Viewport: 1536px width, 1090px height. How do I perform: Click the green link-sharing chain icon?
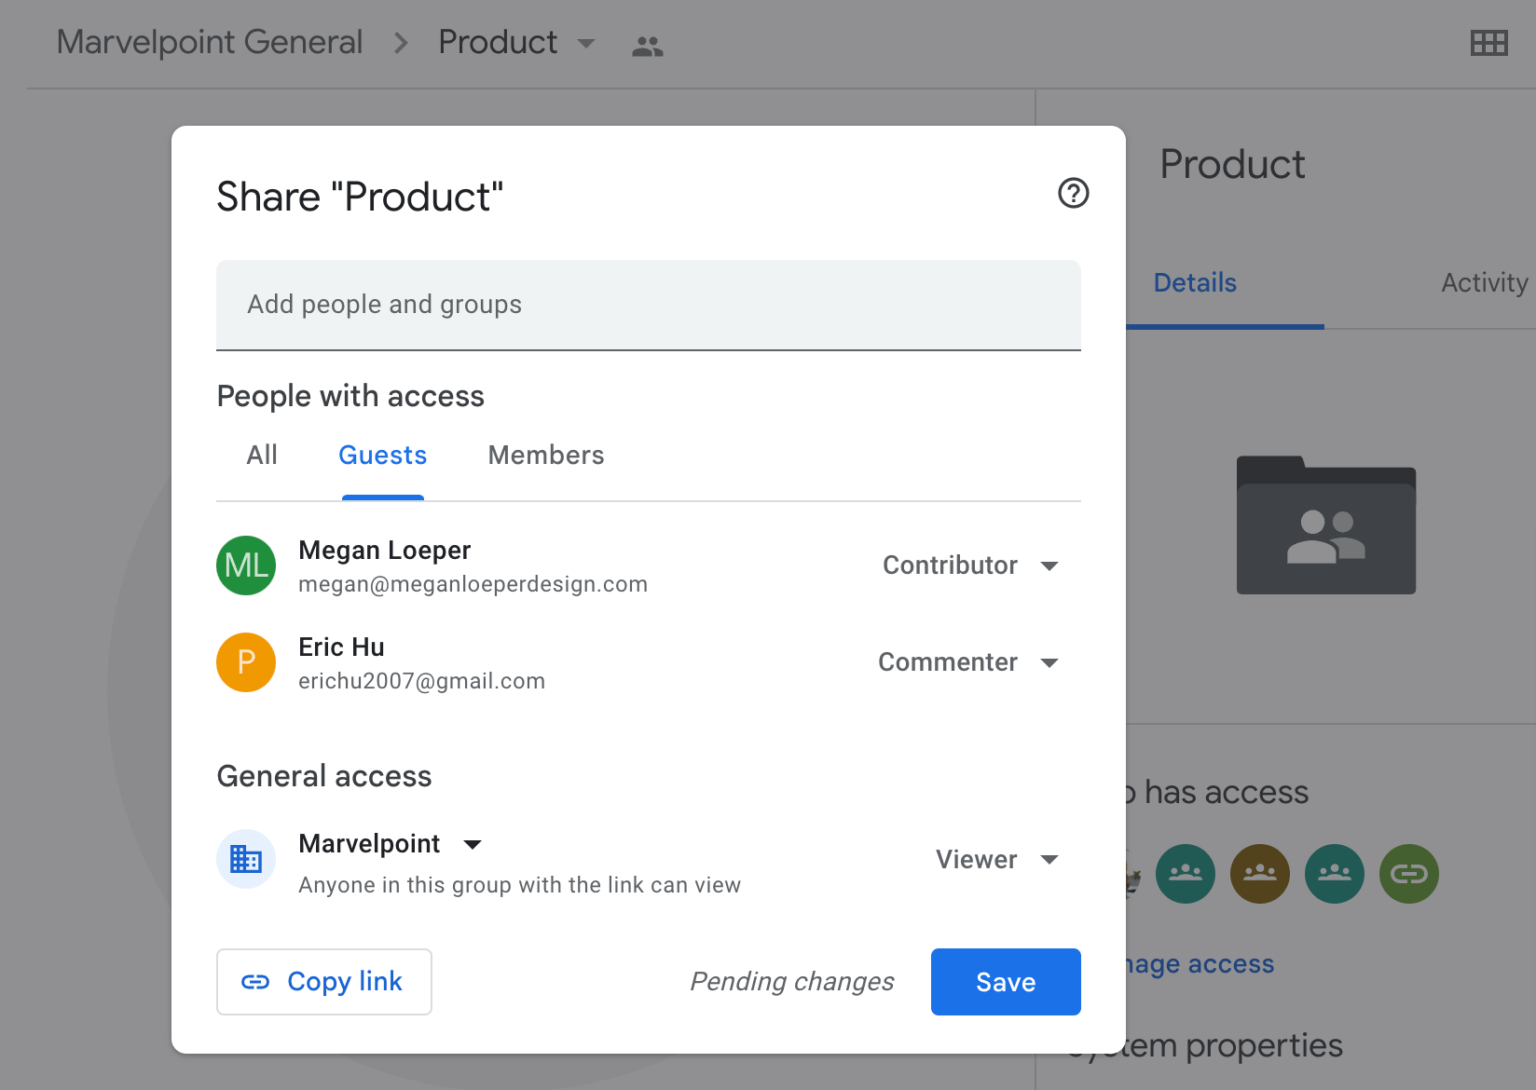[x=1409, y=873]
